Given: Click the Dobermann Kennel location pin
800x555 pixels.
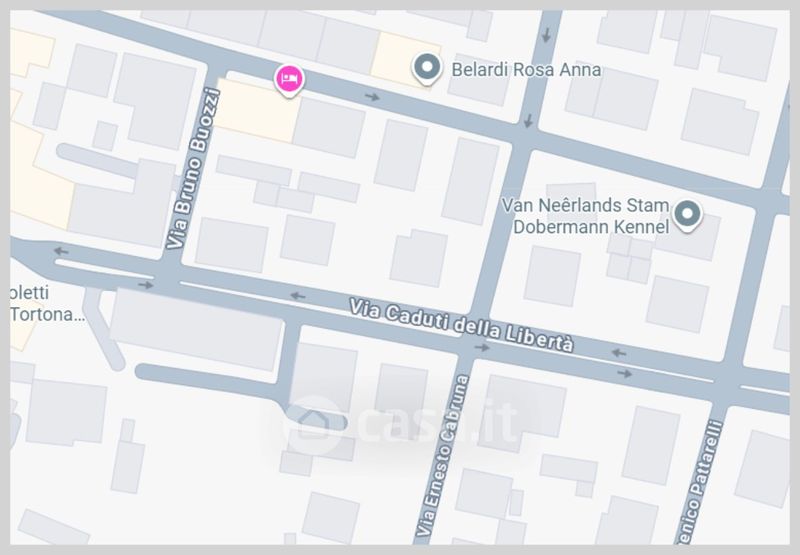Looking at the screenshot, I should coord(687,214).
